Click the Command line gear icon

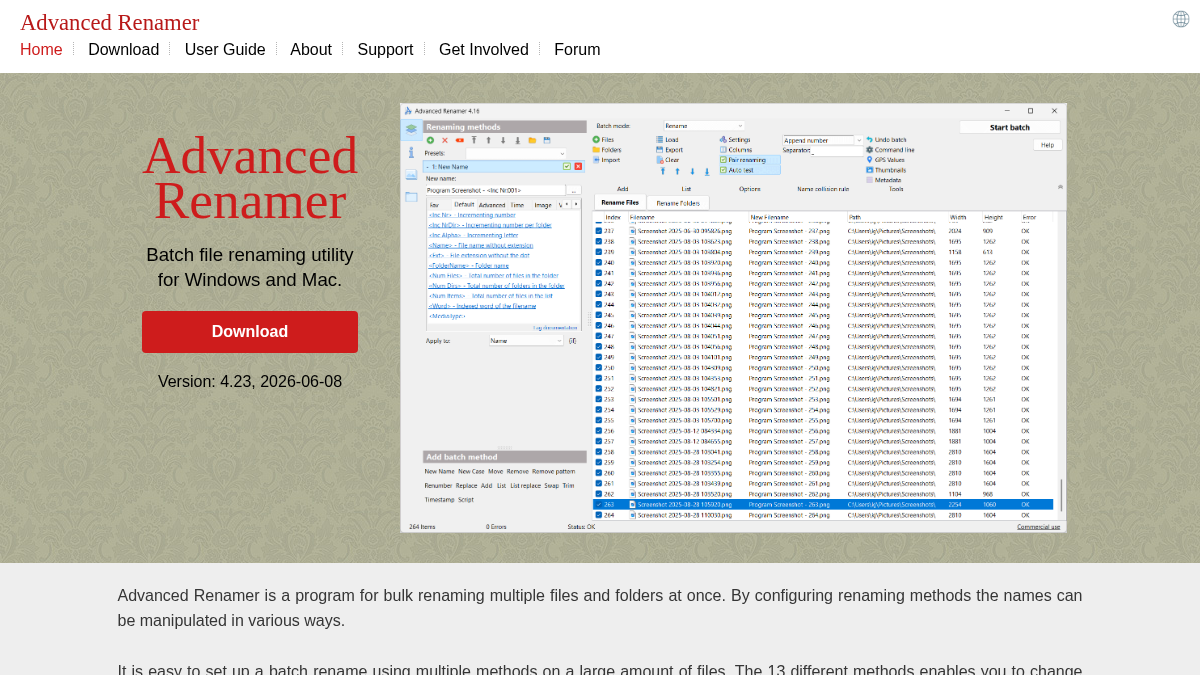(x=870, y=149)
